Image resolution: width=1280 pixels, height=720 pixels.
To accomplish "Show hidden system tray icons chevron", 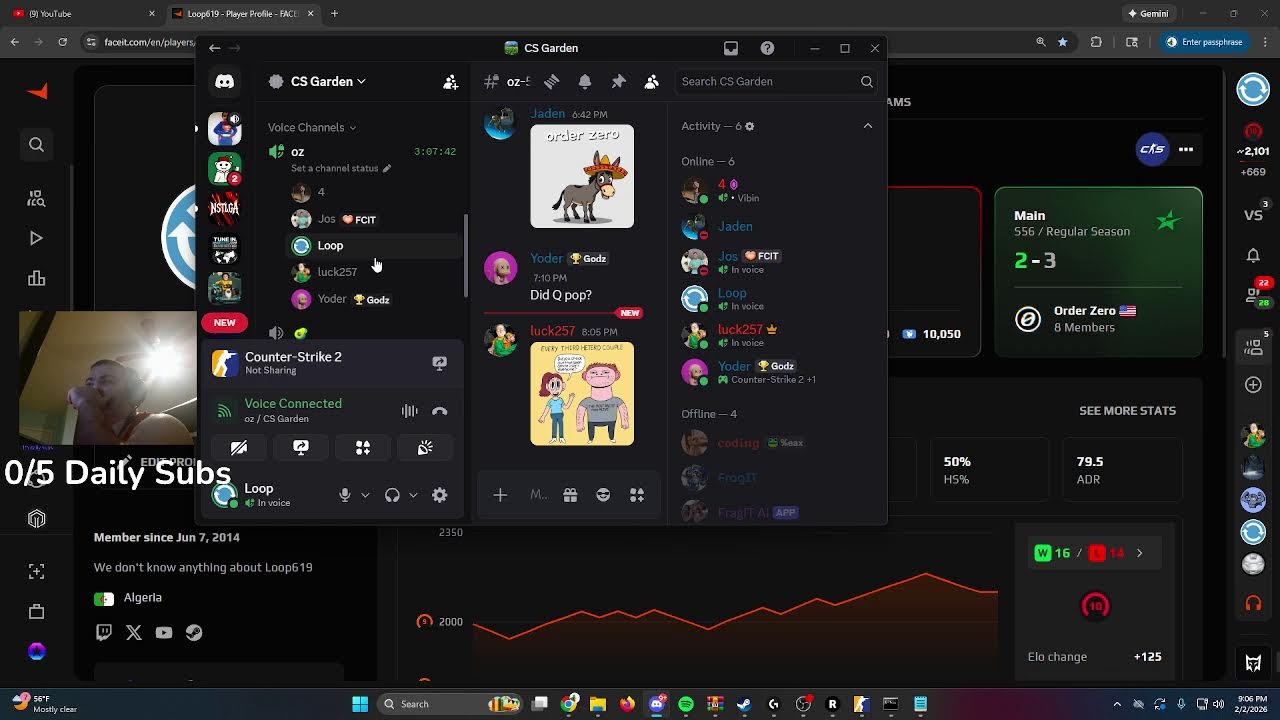I will click(x=1117, y=704).
